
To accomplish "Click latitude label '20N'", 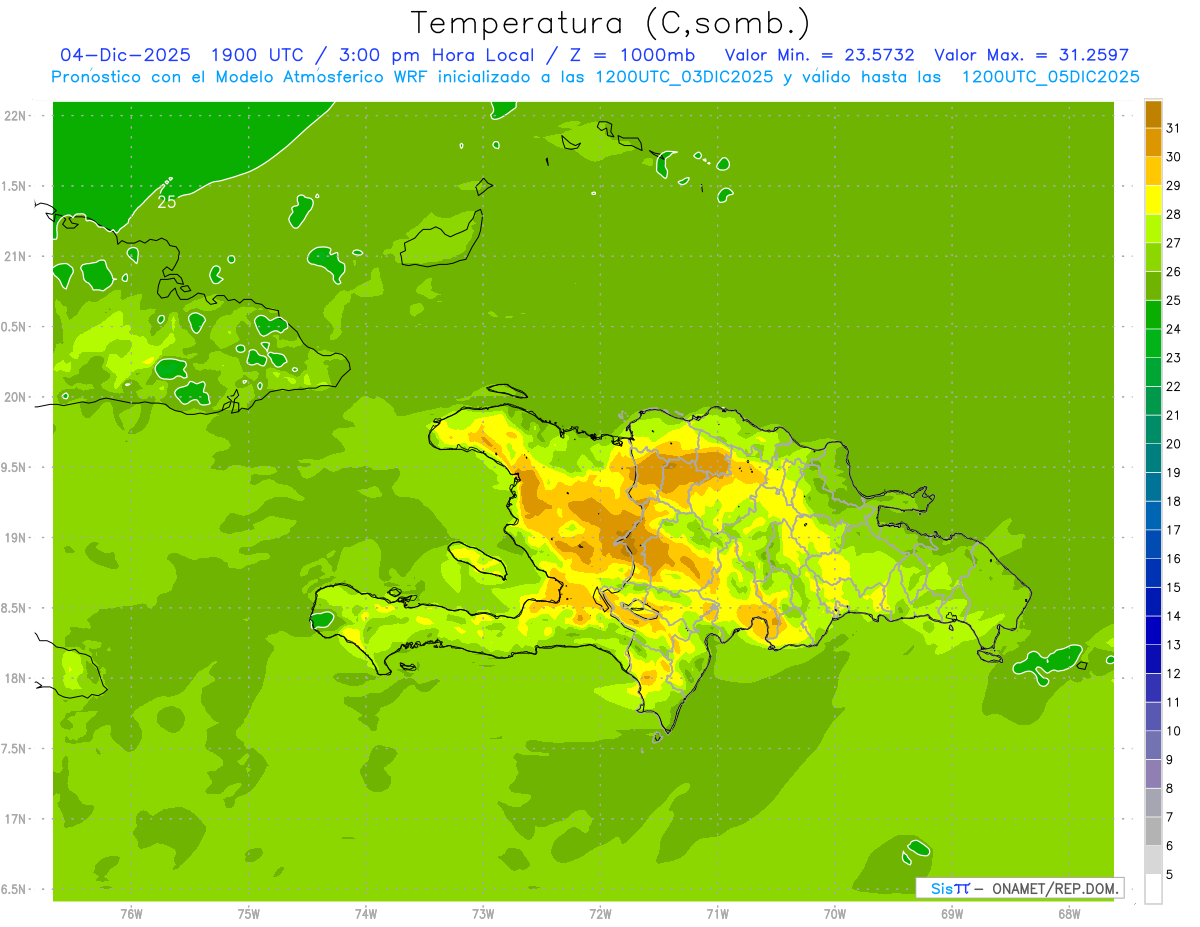I will [15, 397].
